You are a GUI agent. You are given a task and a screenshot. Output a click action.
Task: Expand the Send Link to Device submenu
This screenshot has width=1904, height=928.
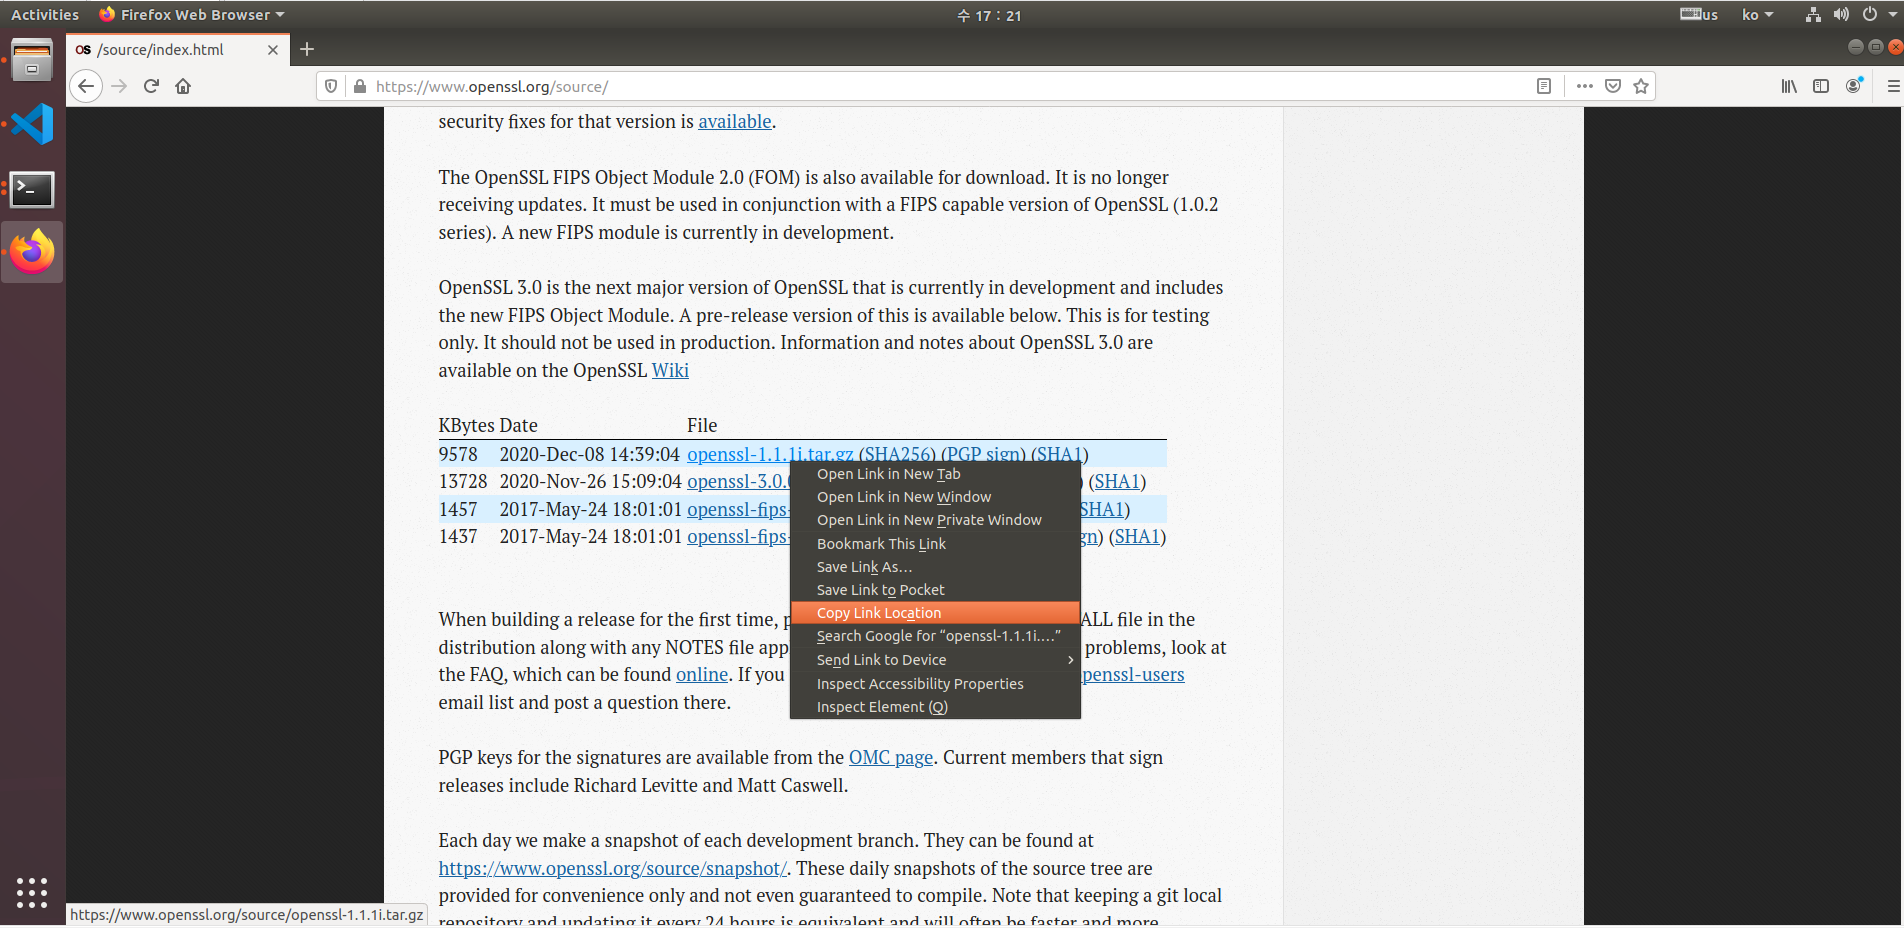[x=935, y=660]
